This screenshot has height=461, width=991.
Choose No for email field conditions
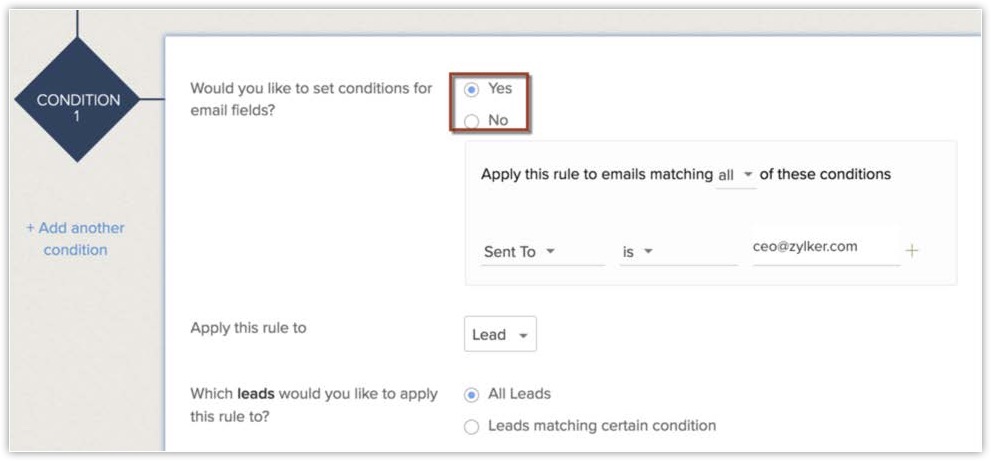click(472, 121)
